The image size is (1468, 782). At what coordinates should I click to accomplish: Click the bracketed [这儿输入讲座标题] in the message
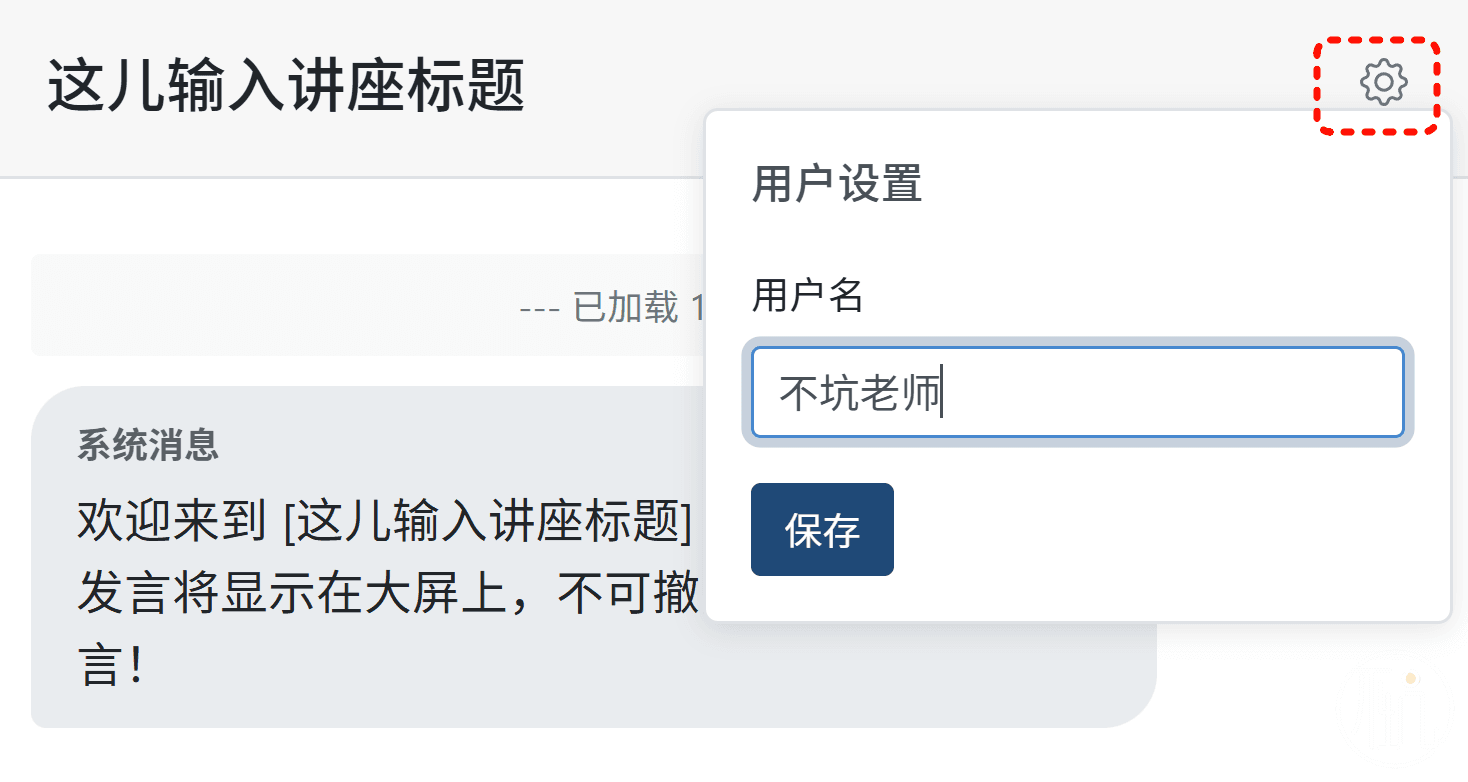[x=488, y=522]
